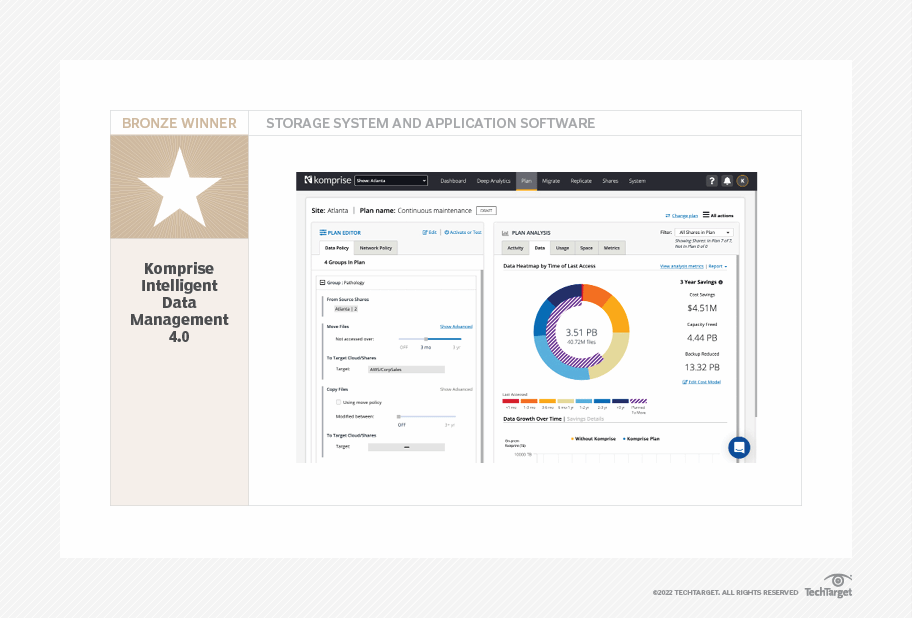Click the Plan Analysis chart icon
This screenshot has height=618, width=912.
pyautogui.click(x=505, y=233)
